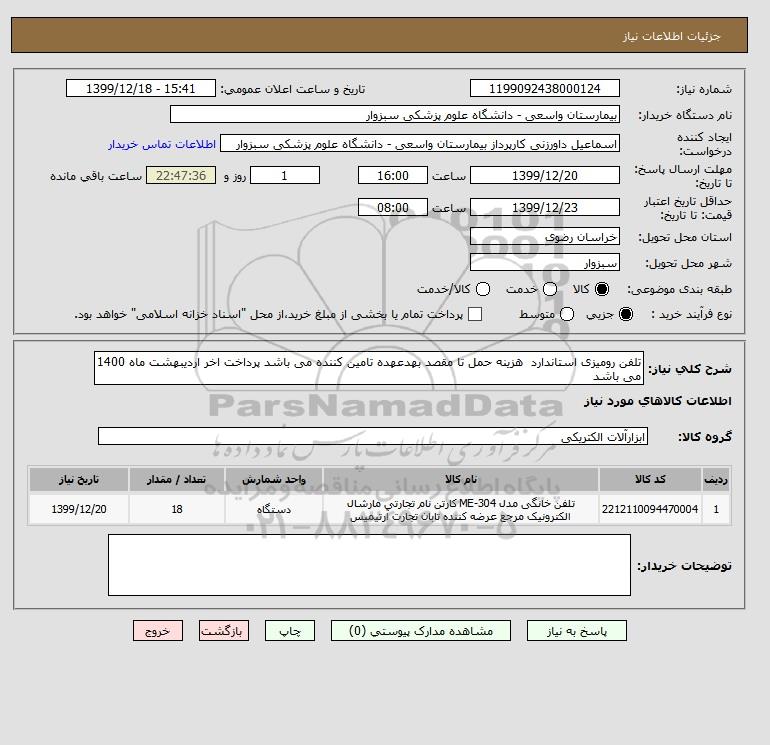The image size is (770, 745).
Task: Click the شرح کلی نیاز label
Action: 690,369
